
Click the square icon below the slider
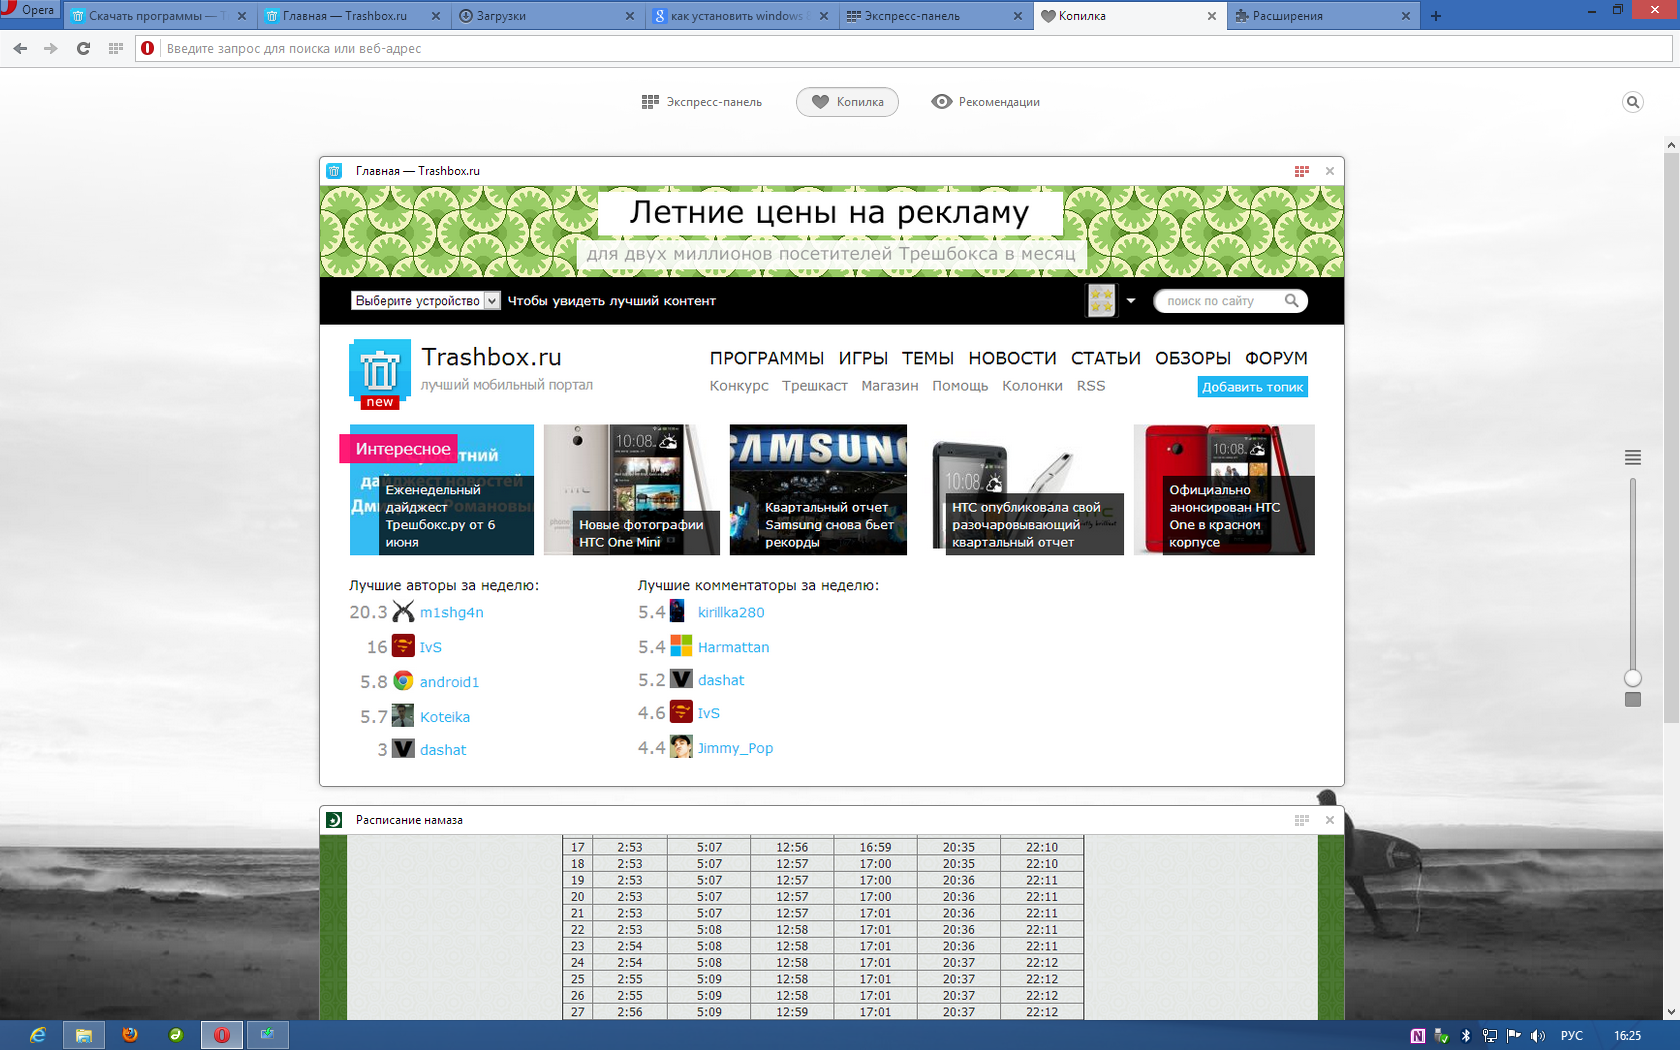pos(1633,699)
